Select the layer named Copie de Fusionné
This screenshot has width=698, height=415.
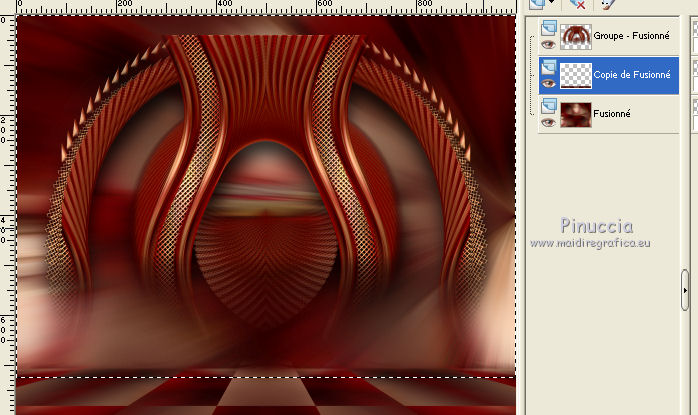(x=632, y=75)
